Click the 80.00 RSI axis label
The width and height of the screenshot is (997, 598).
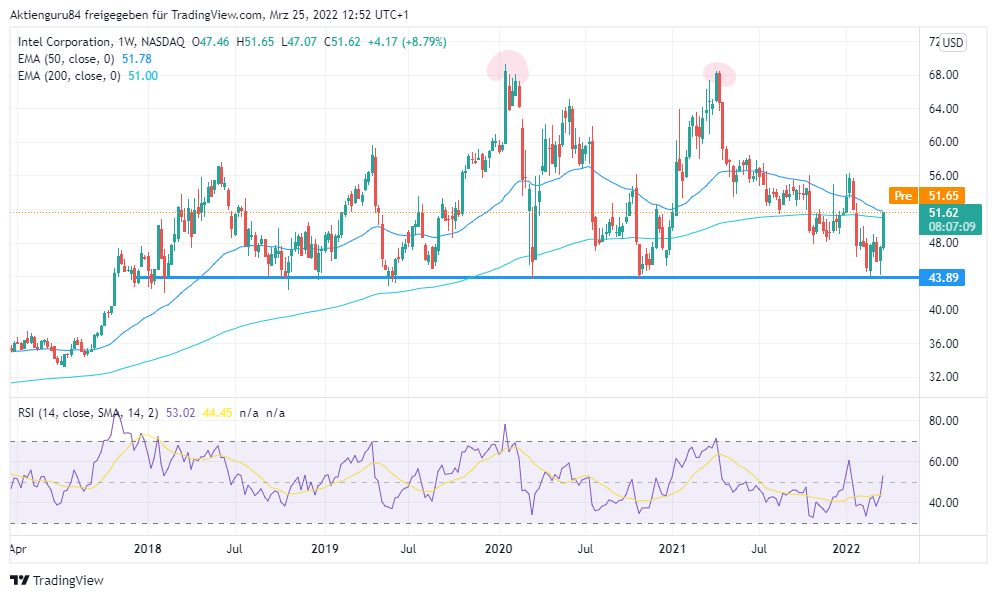[x=944, y=421]
